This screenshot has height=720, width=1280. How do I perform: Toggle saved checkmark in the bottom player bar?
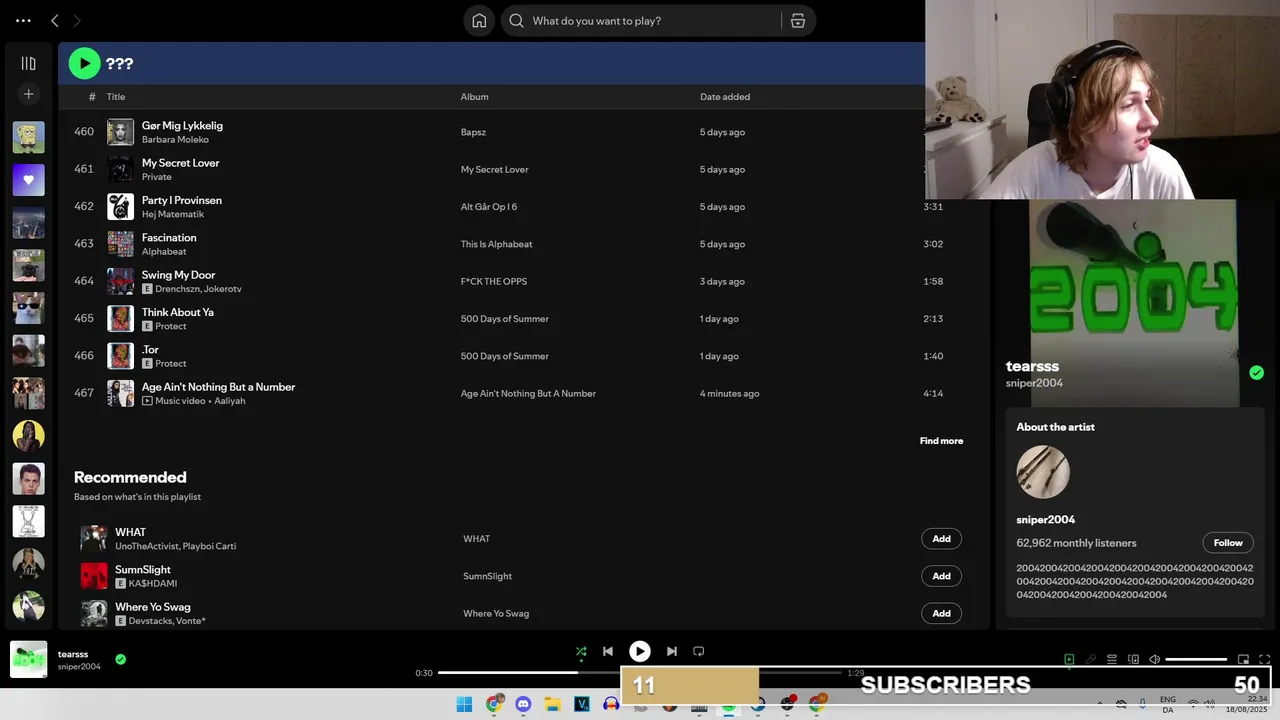click(x=120, y=659)
